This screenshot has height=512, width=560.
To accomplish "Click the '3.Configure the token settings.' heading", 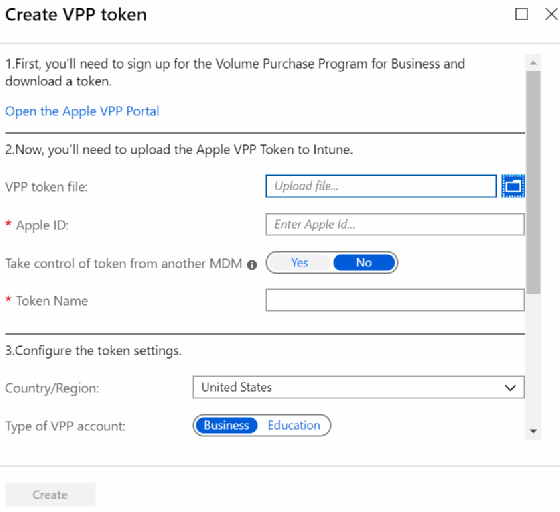I will pos(93,351).
